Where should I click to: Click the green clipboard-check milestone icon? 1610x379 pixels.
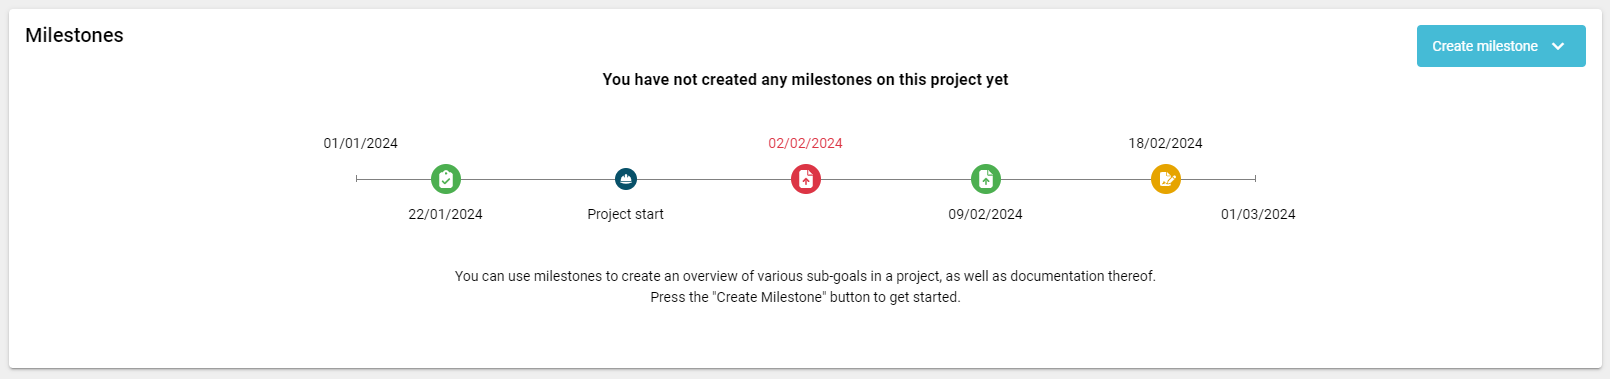(x=446, y=179)
